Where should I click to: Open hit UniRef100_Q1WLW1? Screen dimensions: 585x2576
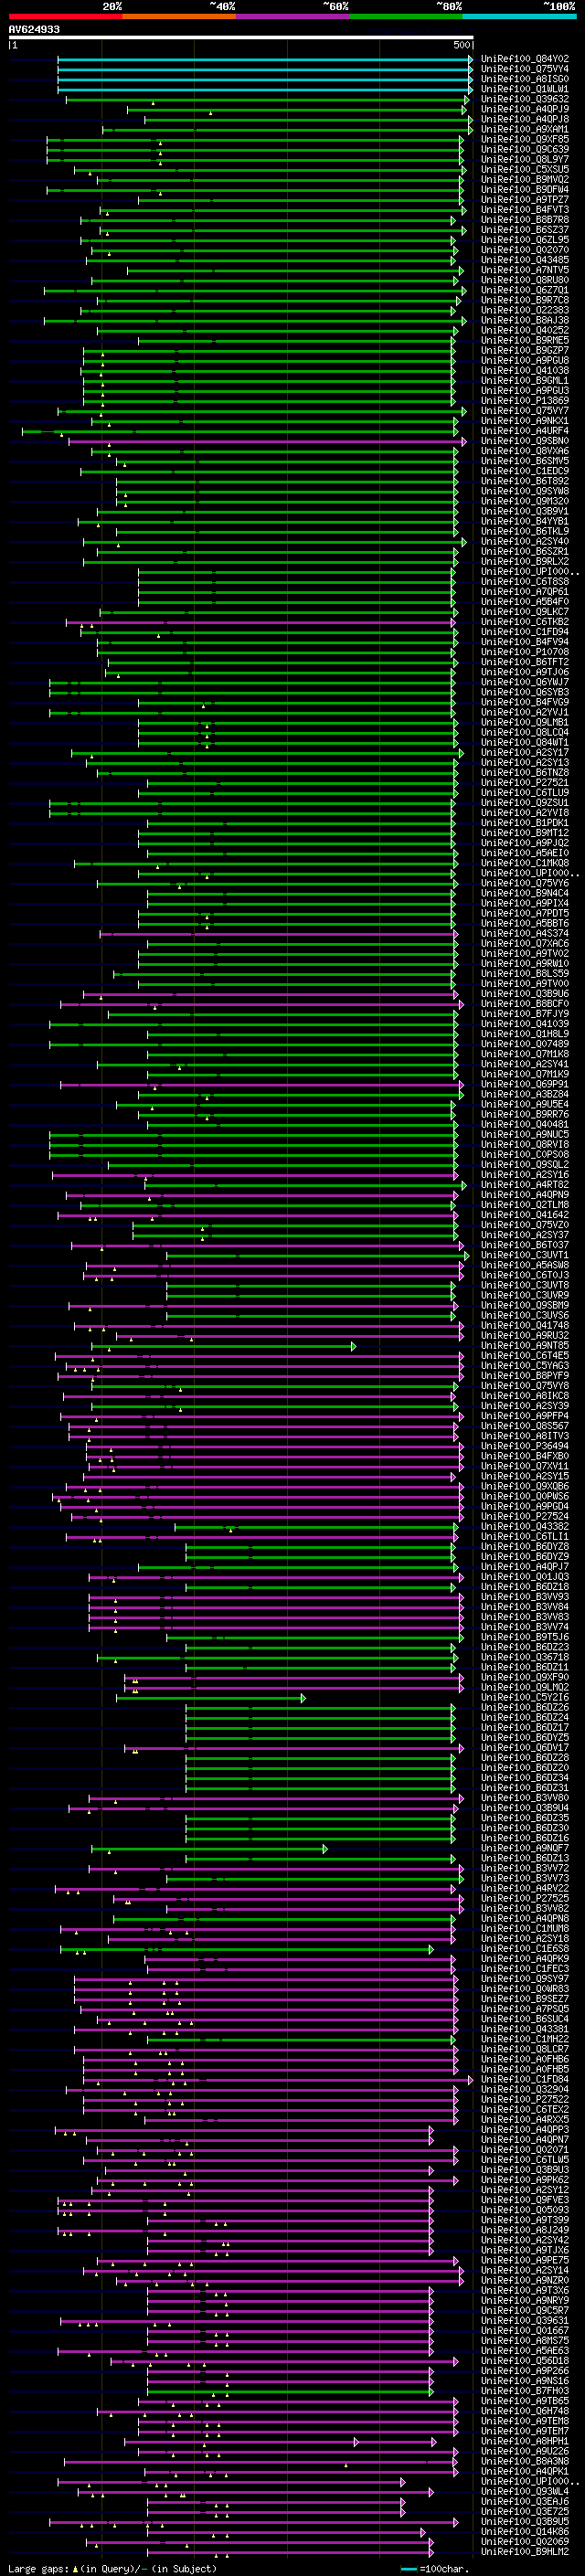tap(525, 89)
